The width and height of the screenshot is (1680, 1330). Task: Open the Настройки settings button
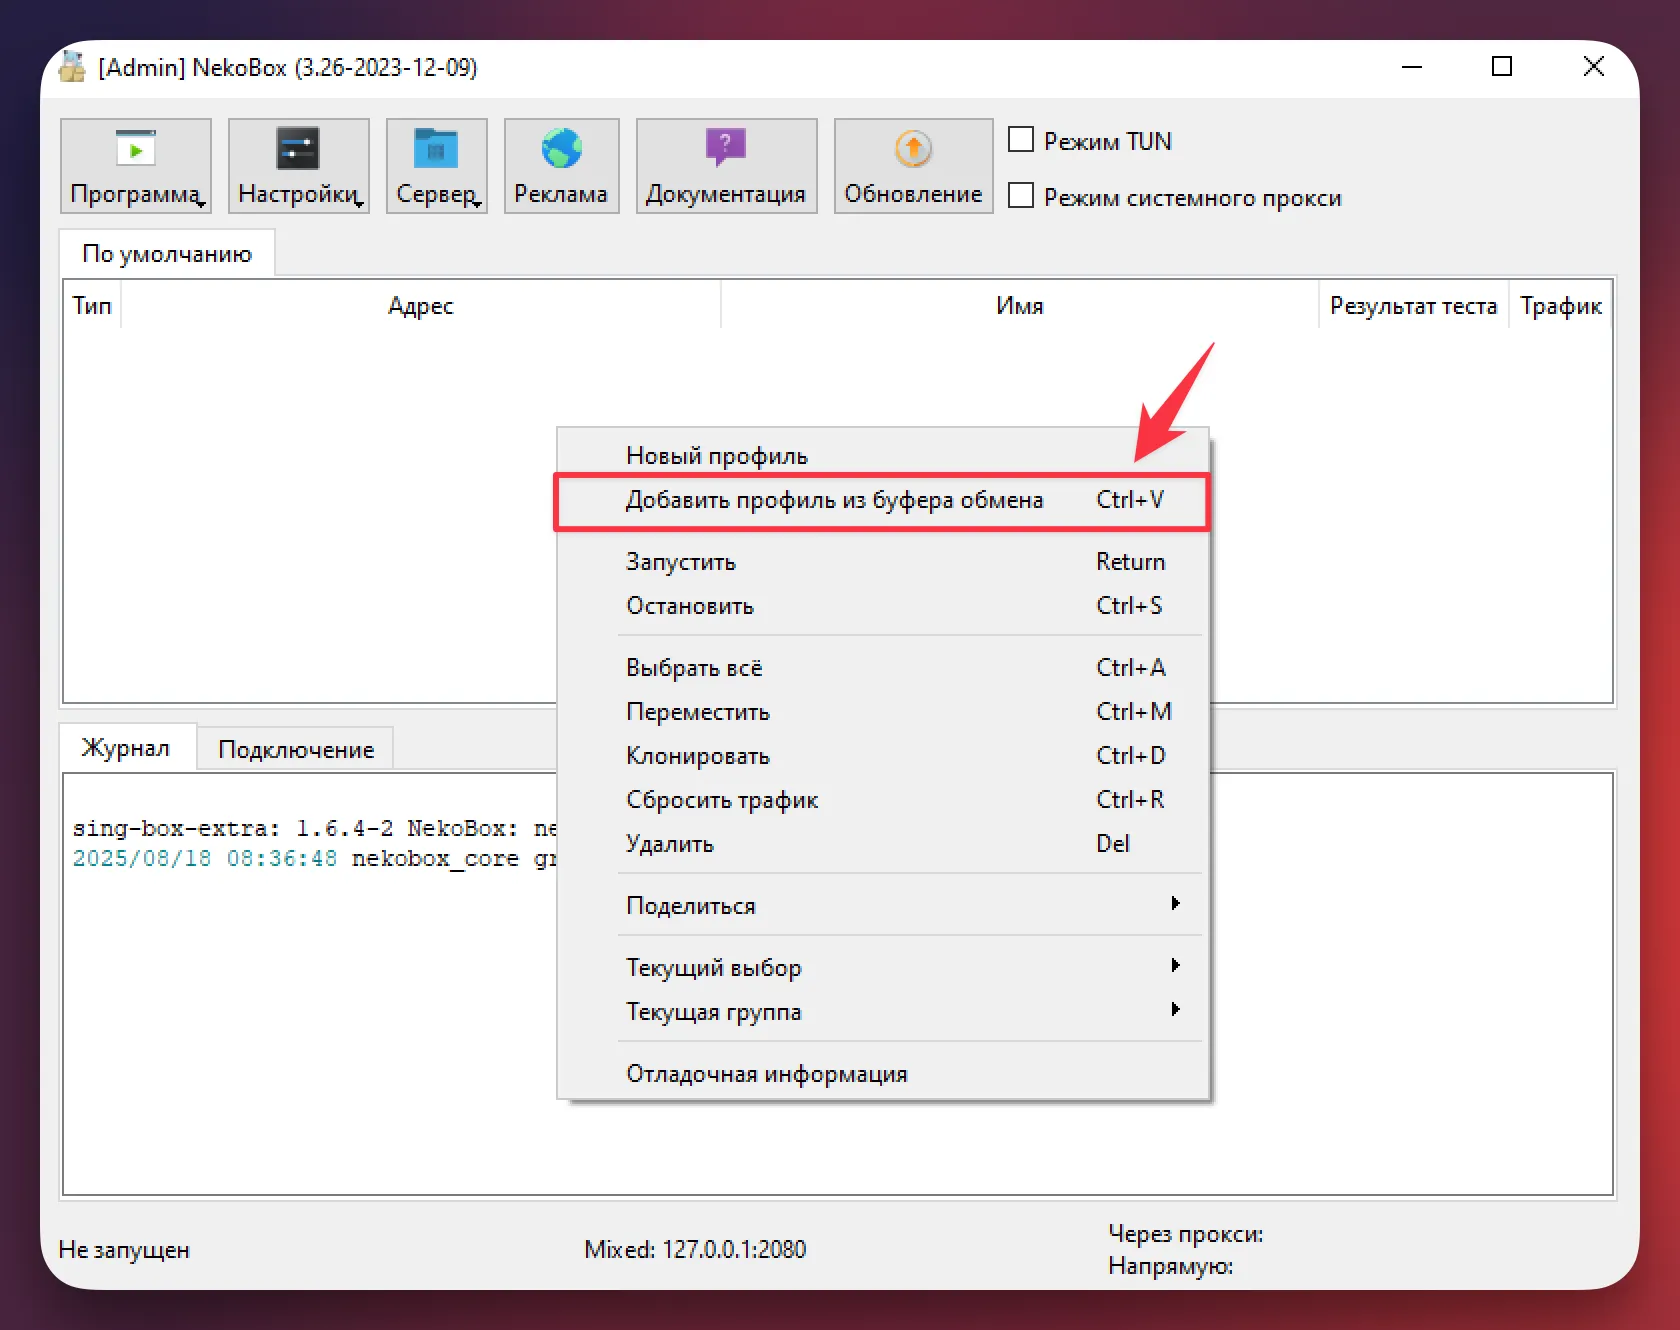299,166
